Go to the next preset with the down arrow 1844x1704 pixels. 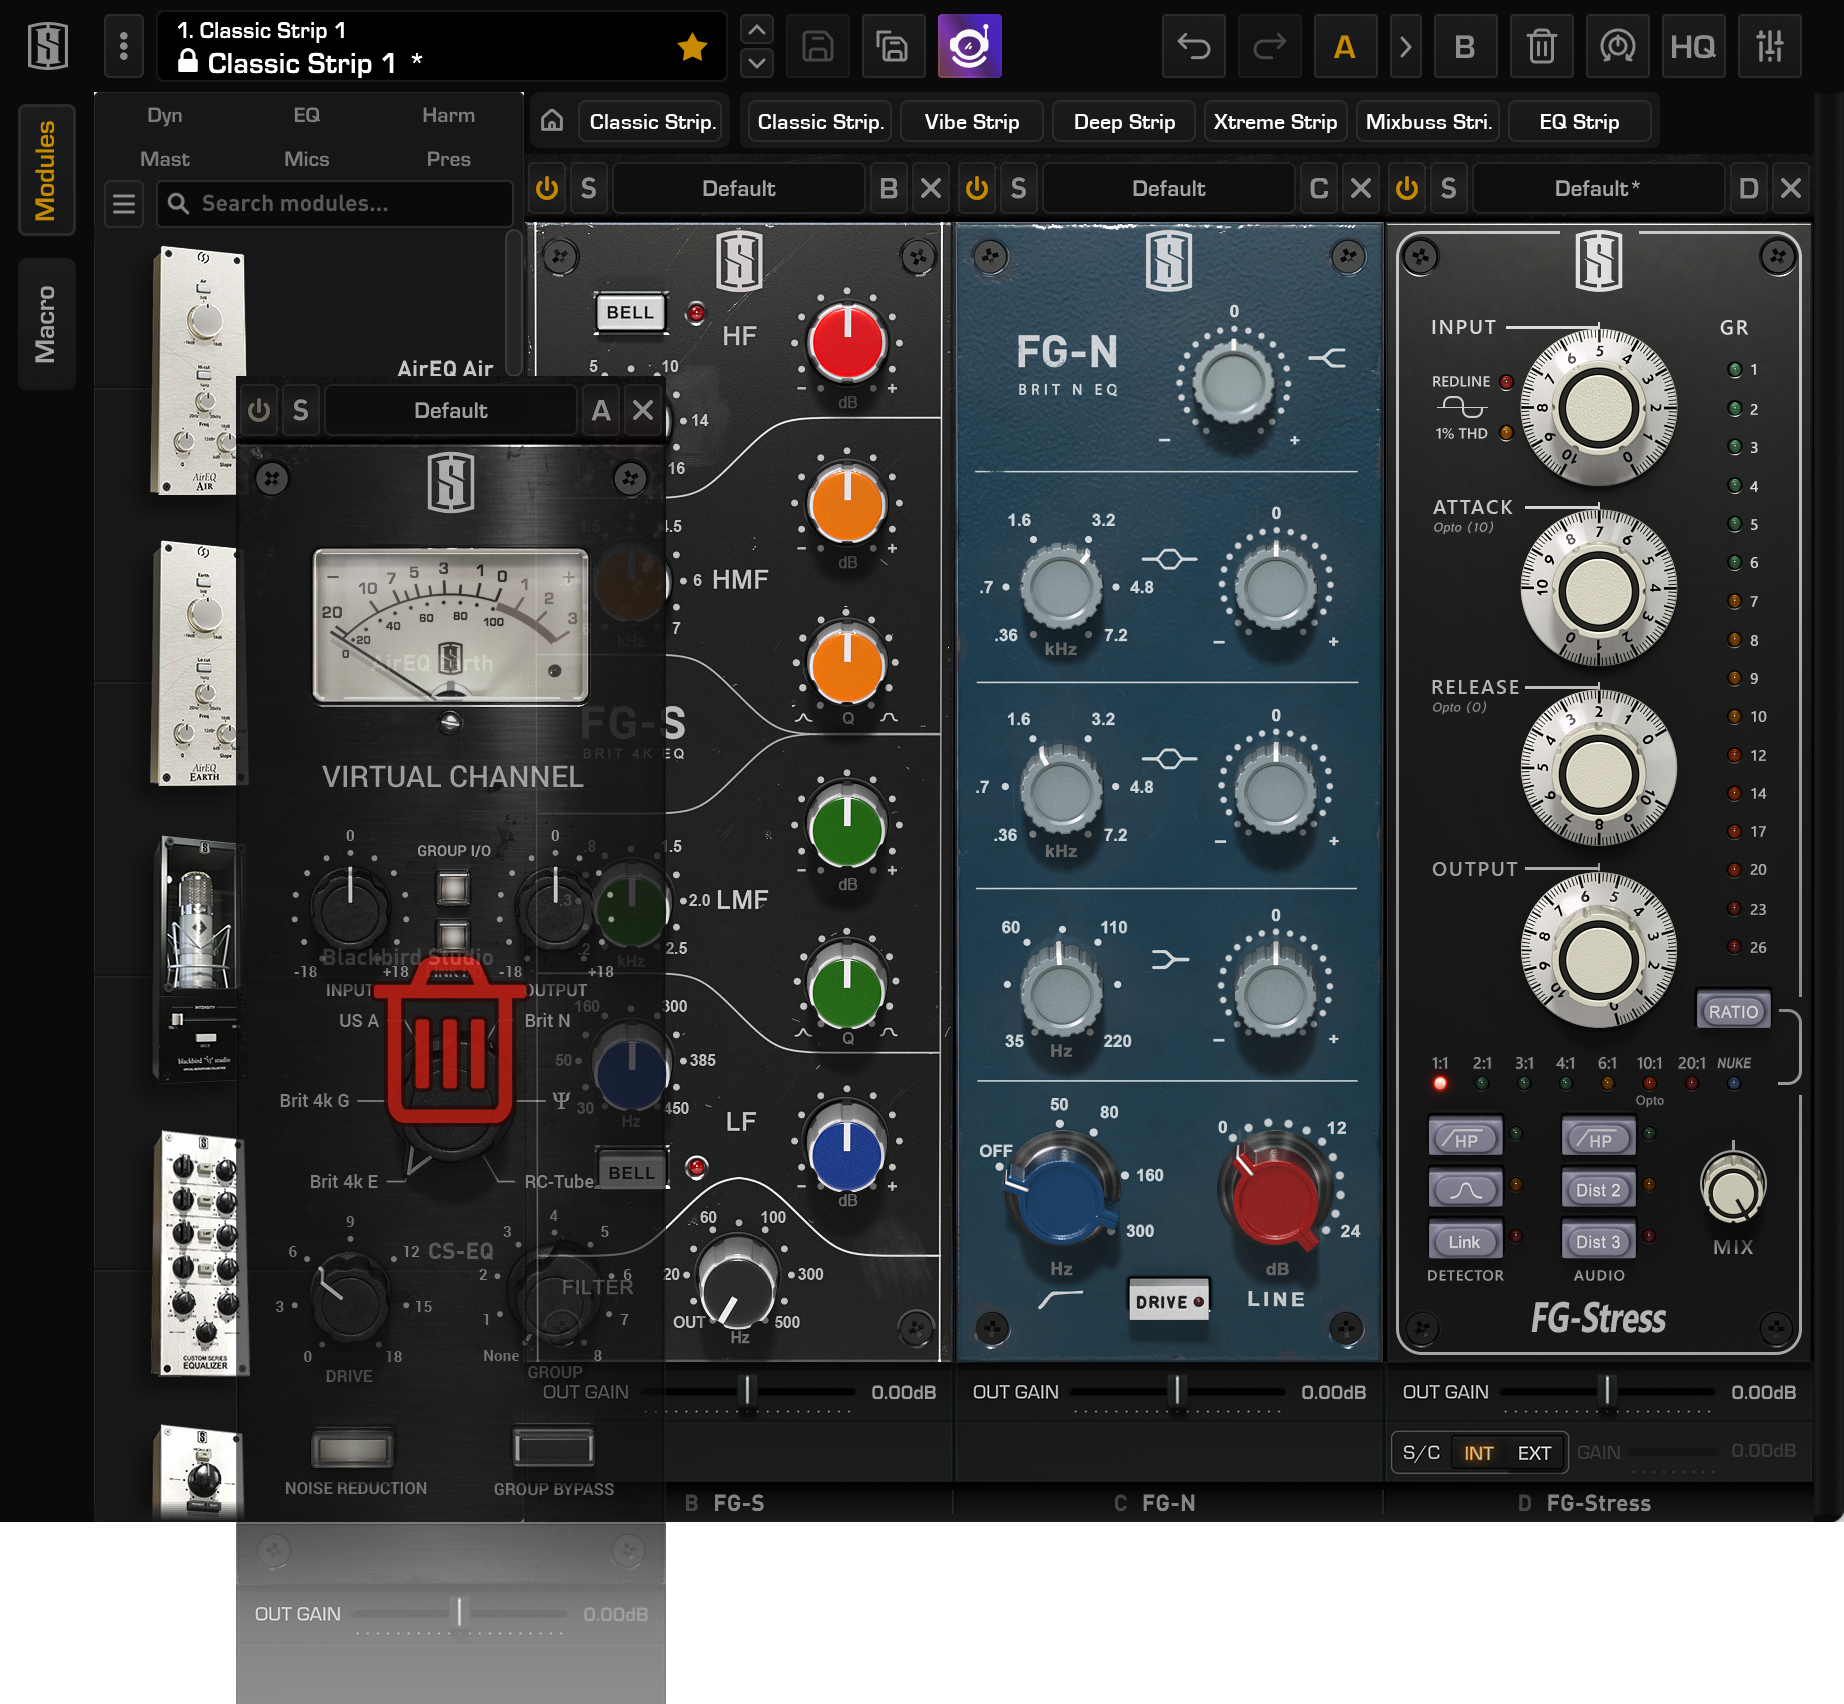click(757, 63)
